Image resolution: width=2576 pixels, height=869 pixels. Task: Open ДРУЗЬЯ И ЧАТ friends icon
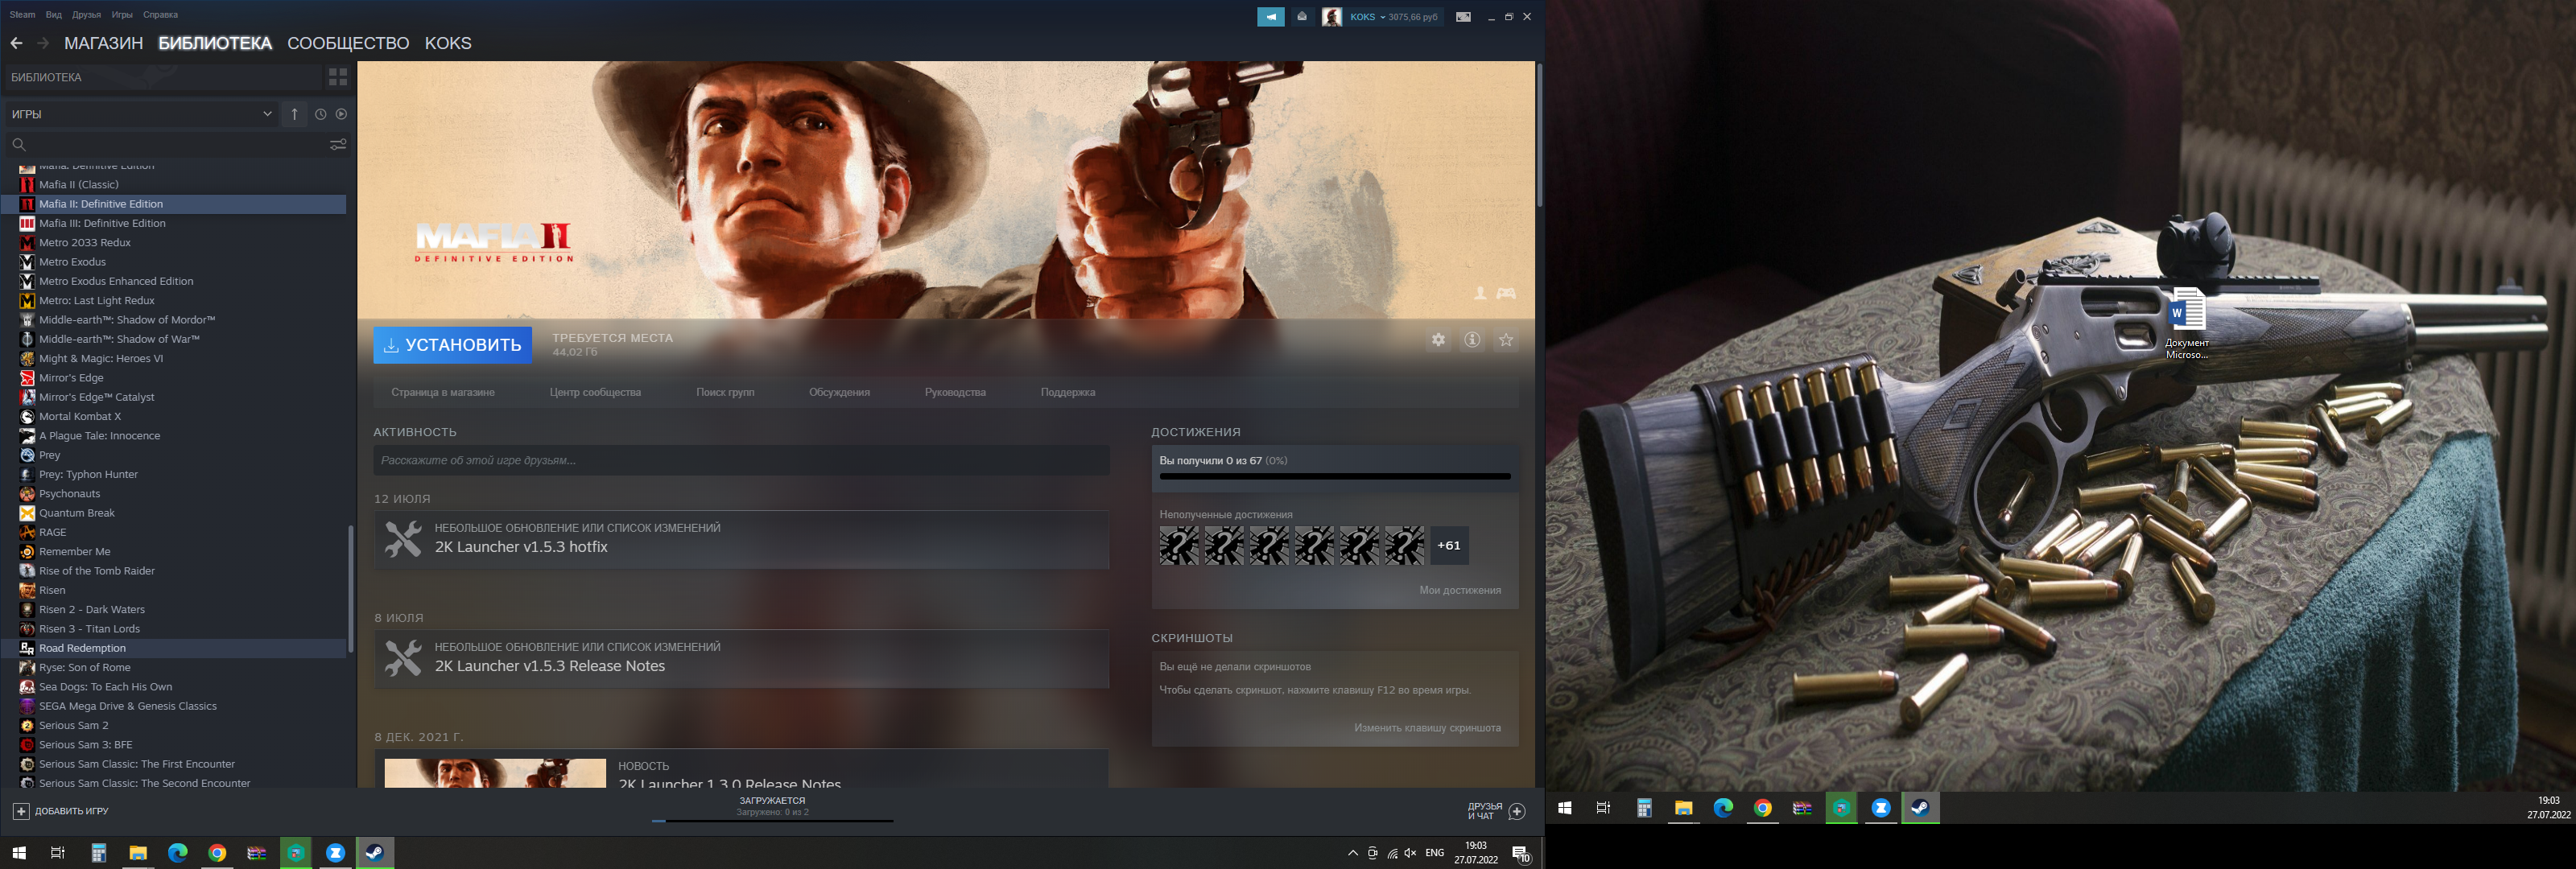[x=1517, y=811]
